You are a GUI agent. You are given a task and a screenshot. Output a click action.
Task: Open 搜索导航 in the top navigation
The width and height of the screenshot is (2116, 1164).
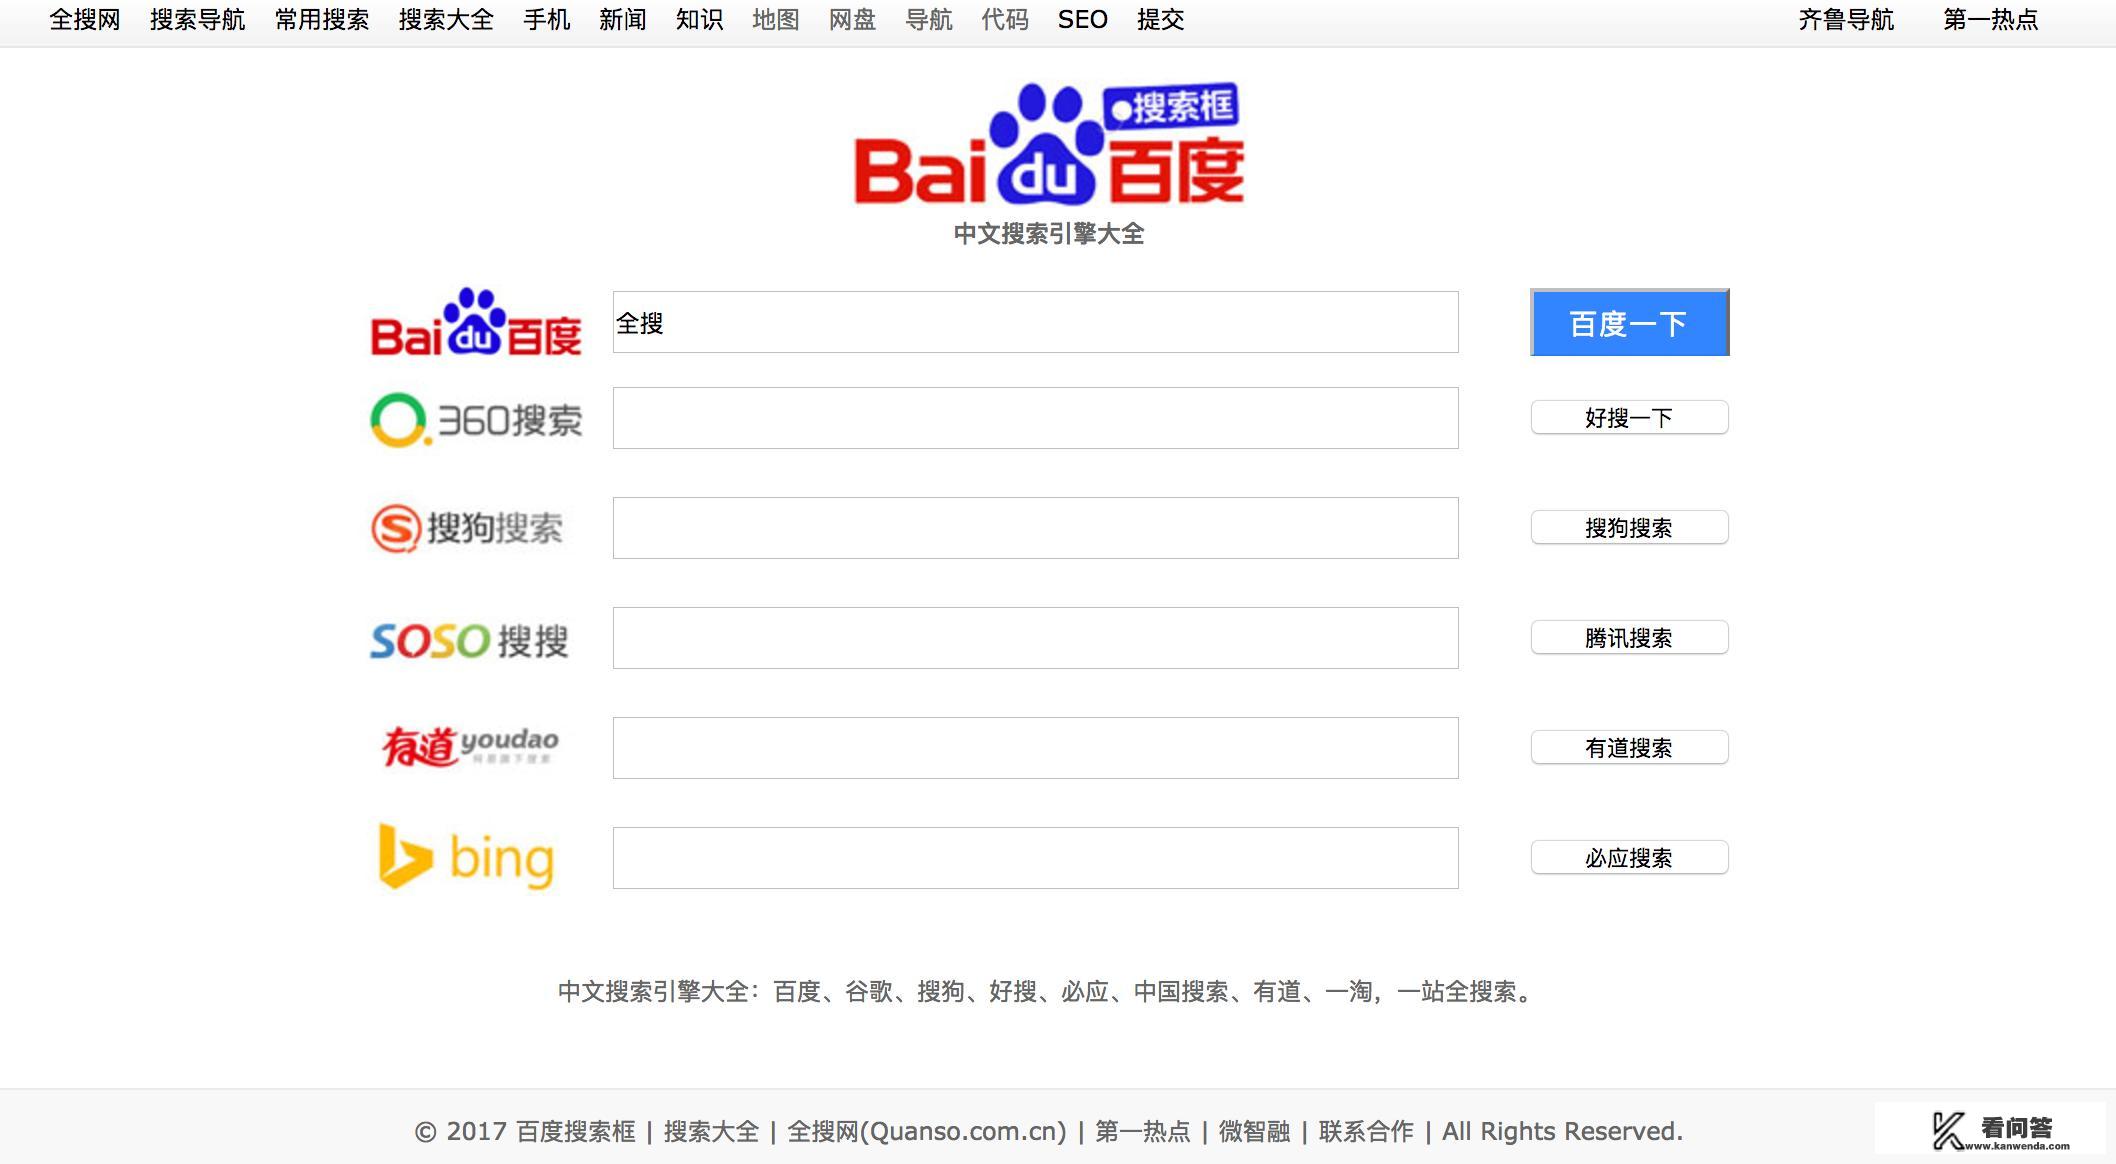[x=198, y=20]
